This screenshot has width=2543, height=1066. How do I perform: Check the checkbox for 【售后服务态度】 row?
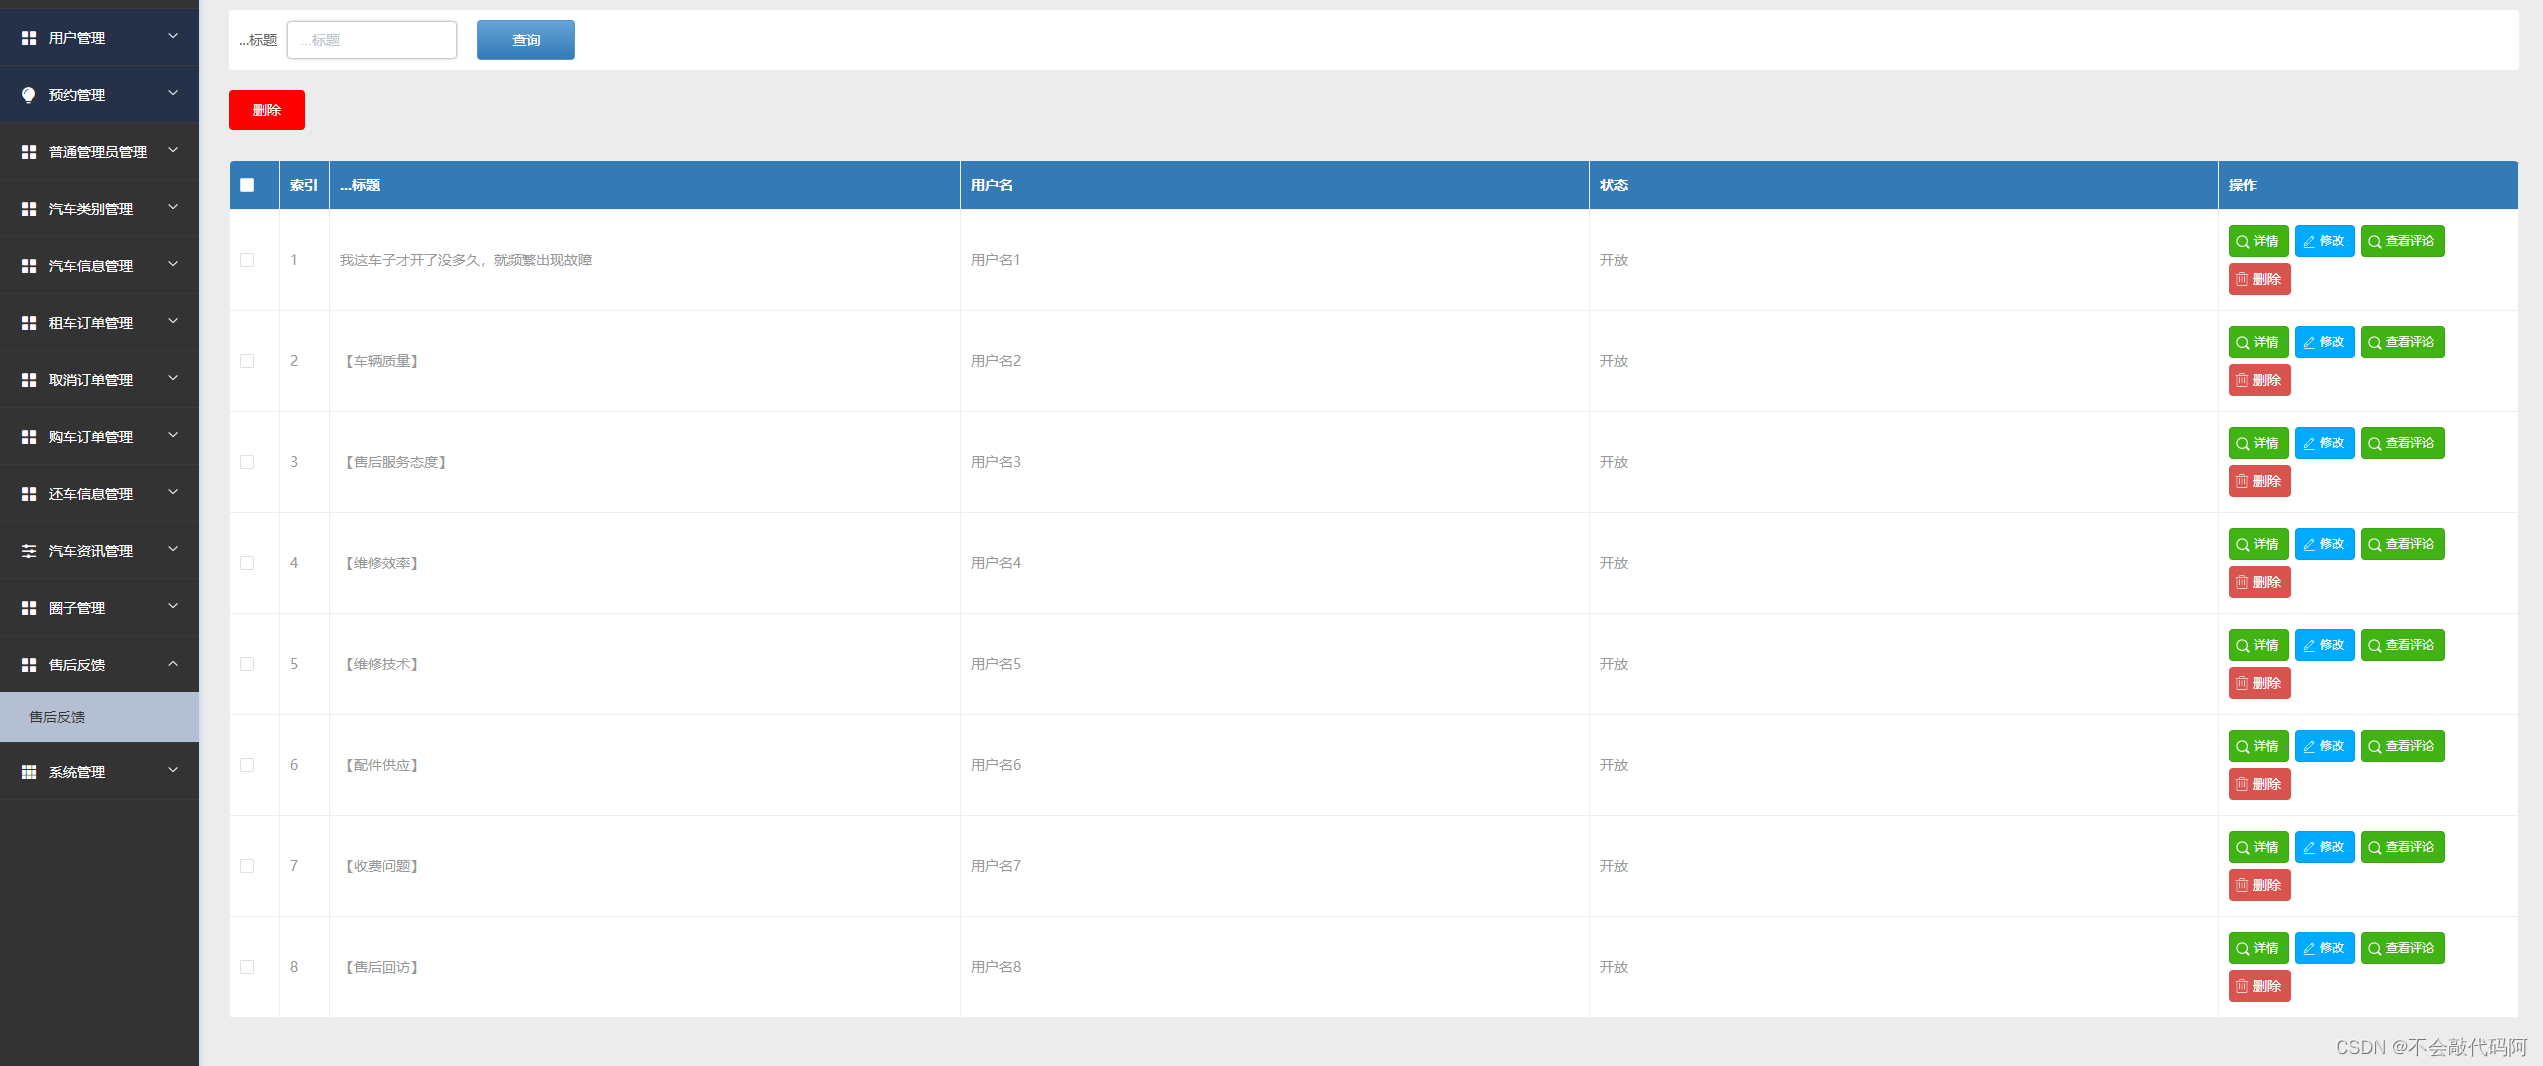coord(247,462)
